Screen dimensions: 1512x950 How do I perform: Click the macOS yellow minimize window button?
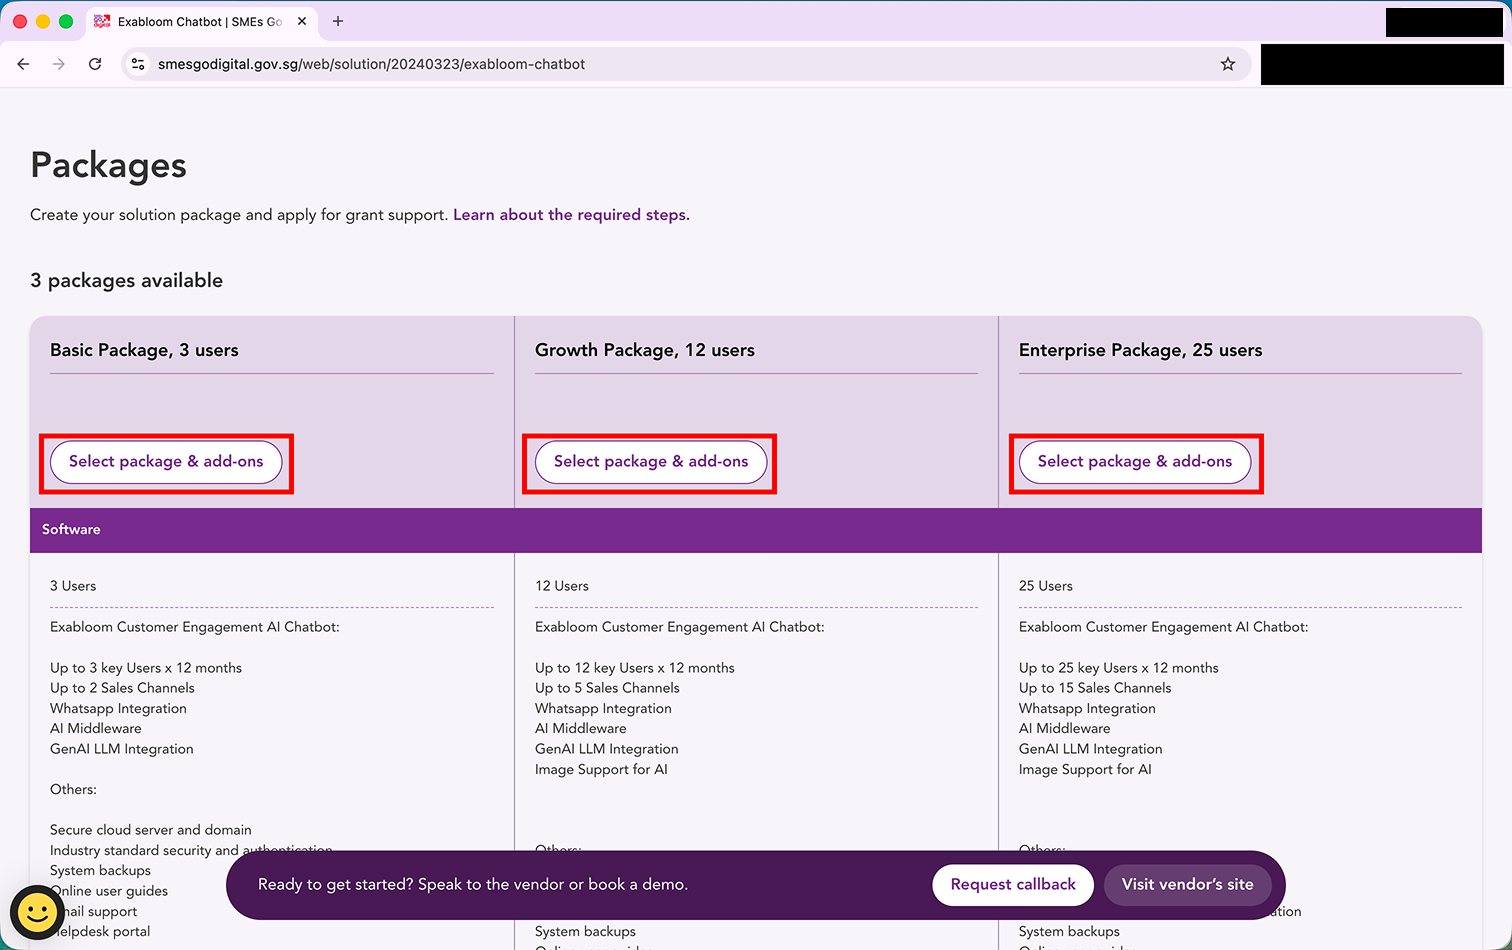tap(43, 21)
